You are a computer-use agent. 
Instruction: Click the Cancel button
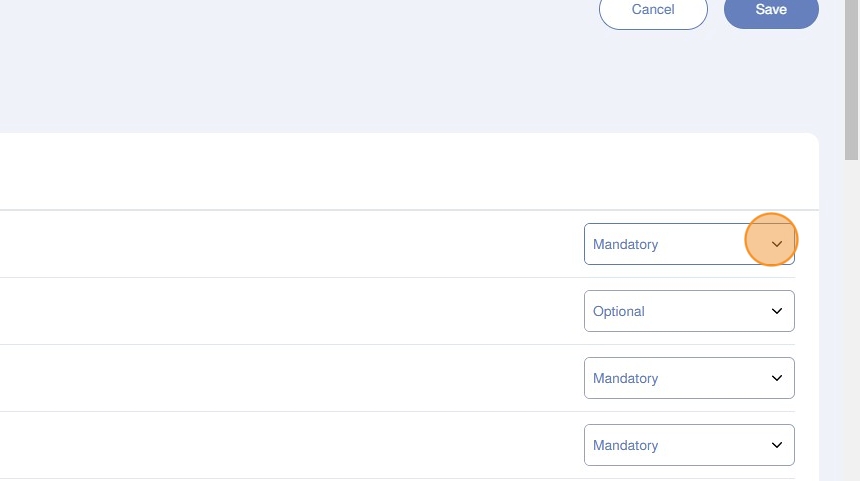(x=653, y=10)
